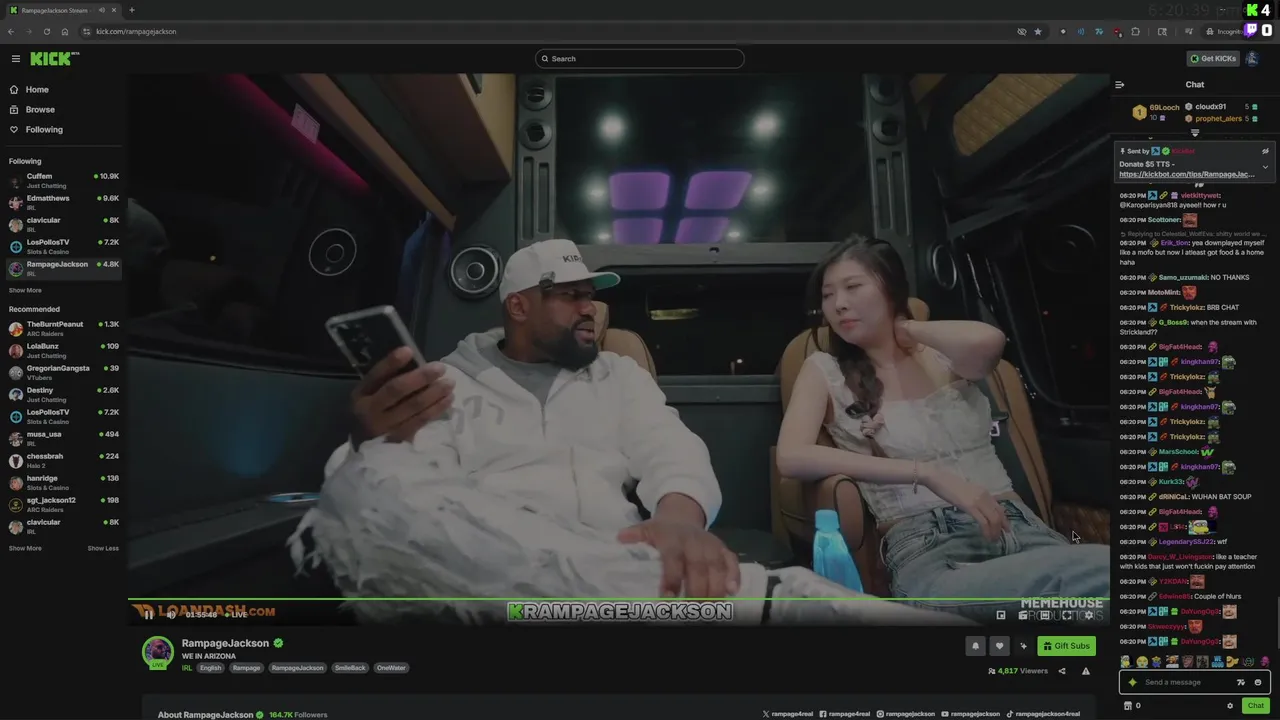
Task: Click 69Looch on leaderboard
Action: point(1164,107)
